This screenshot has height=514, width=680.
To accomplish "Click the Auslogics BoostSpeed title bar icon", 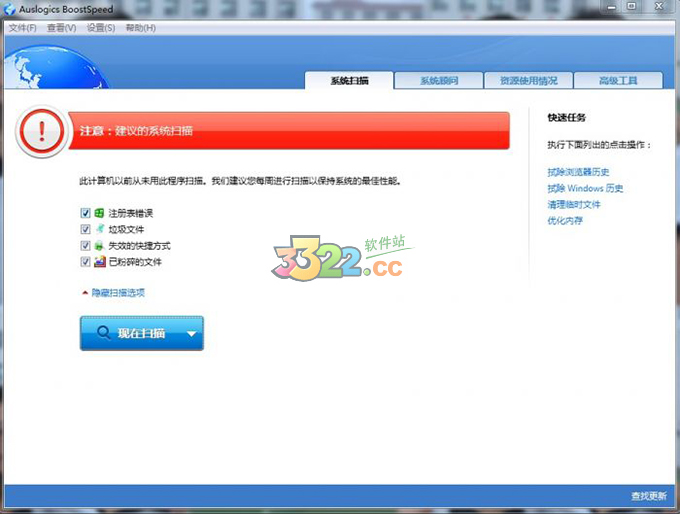I will [9, 9].
